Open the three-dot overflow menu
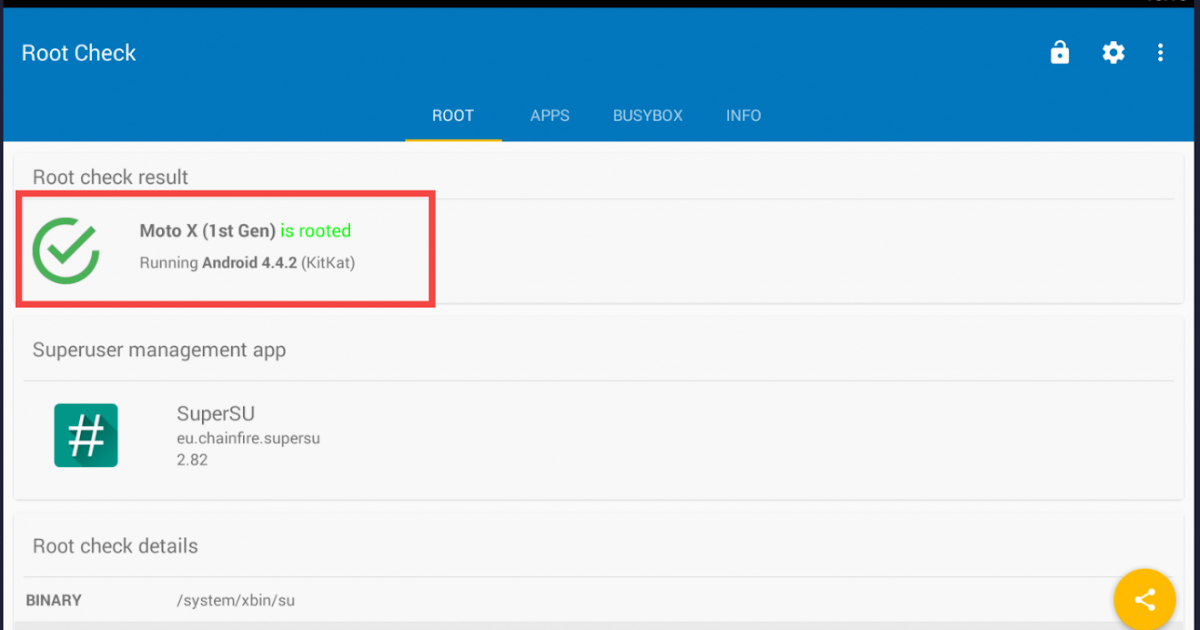Screen dimensions: 1200x630 click(x=1160, y=53)
